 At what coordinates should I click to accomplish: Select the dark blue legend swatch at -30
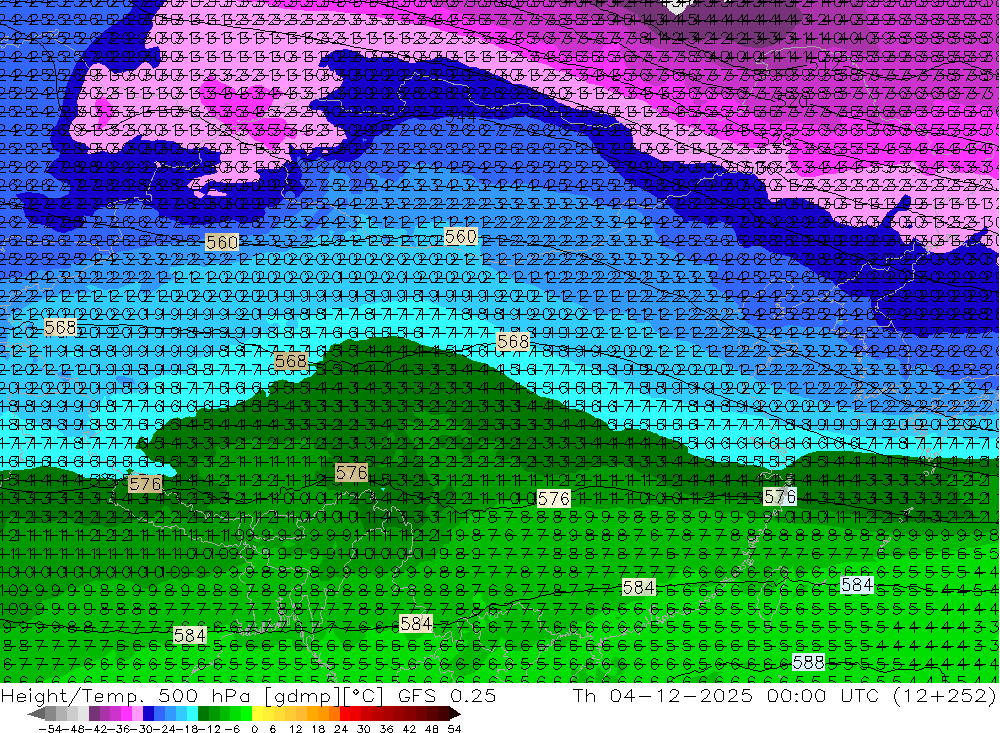click(x=148, y=714)
